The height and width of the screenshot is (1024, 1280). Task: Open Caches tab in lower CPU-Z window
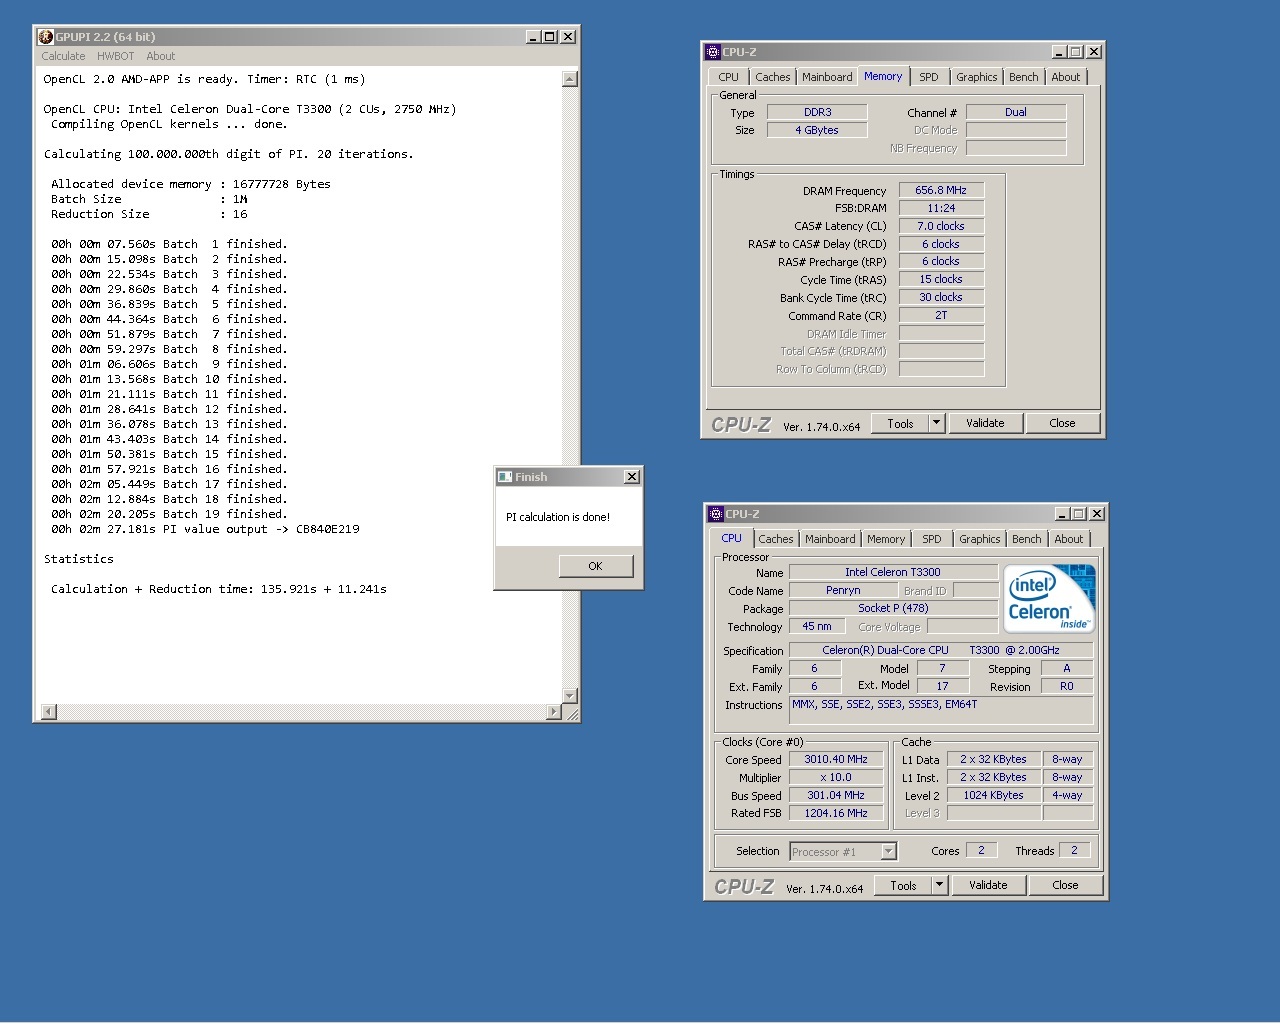pos(775,539)
